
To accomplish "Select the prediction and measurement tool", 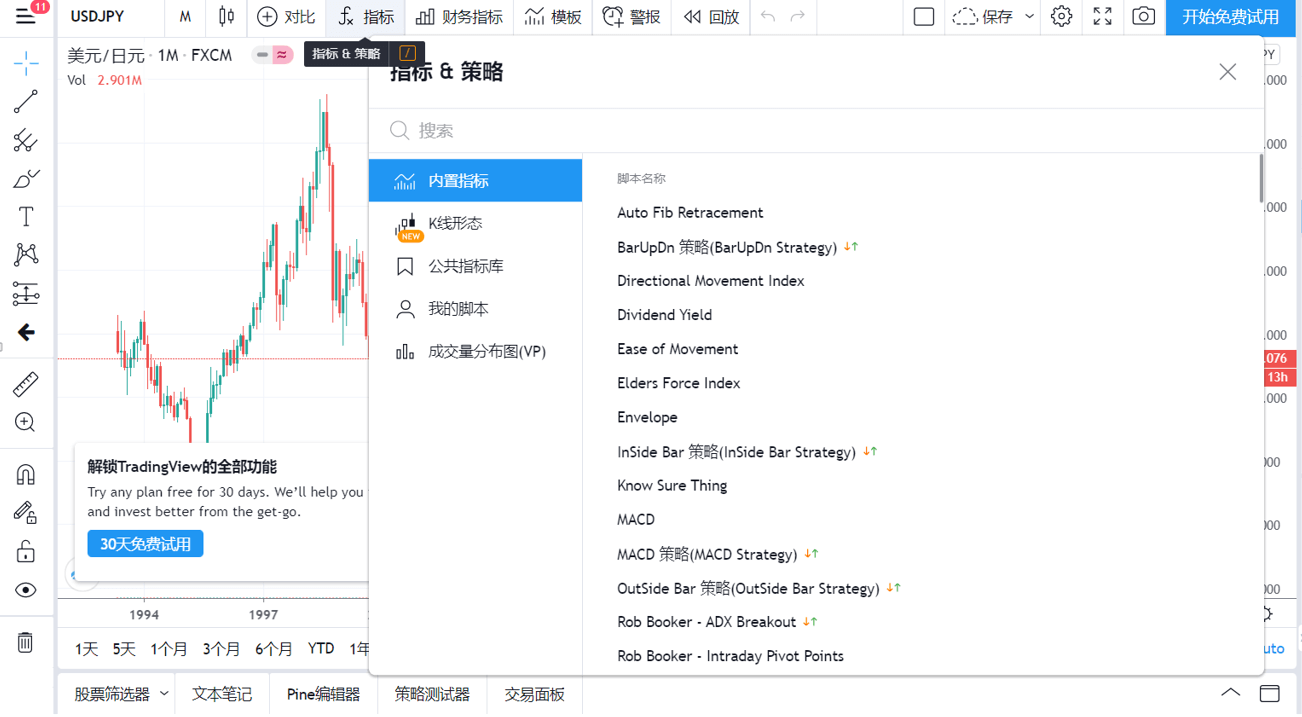I will tap(26, 293).
